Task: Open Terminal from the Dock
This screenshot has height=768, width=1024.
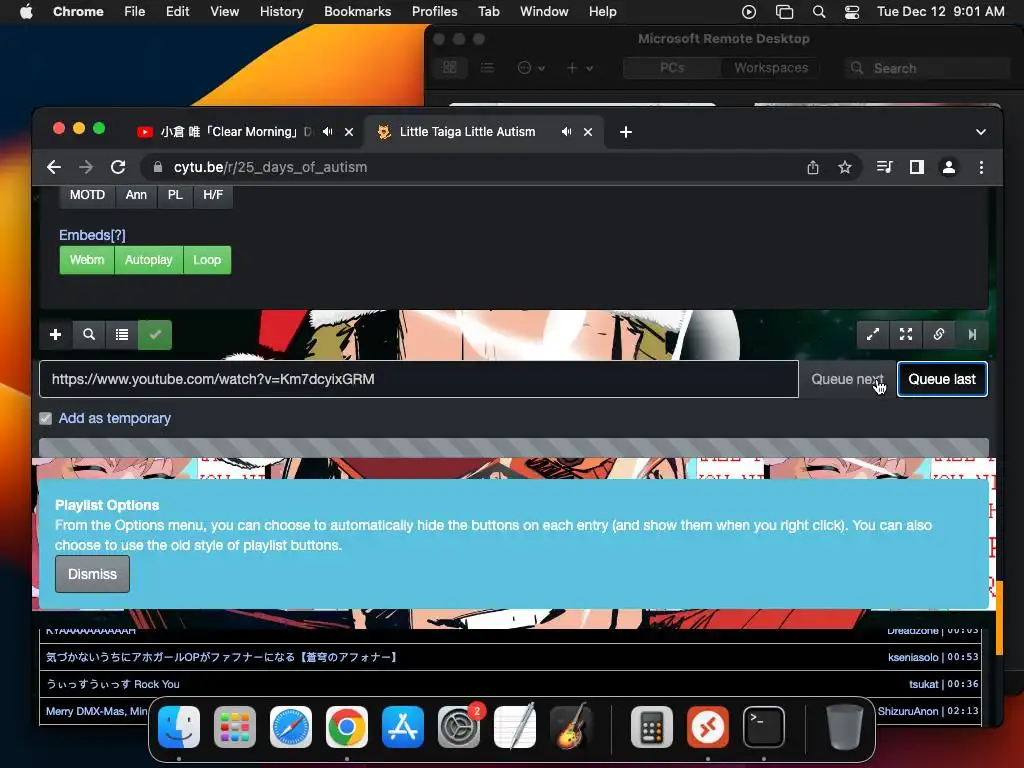Action: tap(763, 727)
